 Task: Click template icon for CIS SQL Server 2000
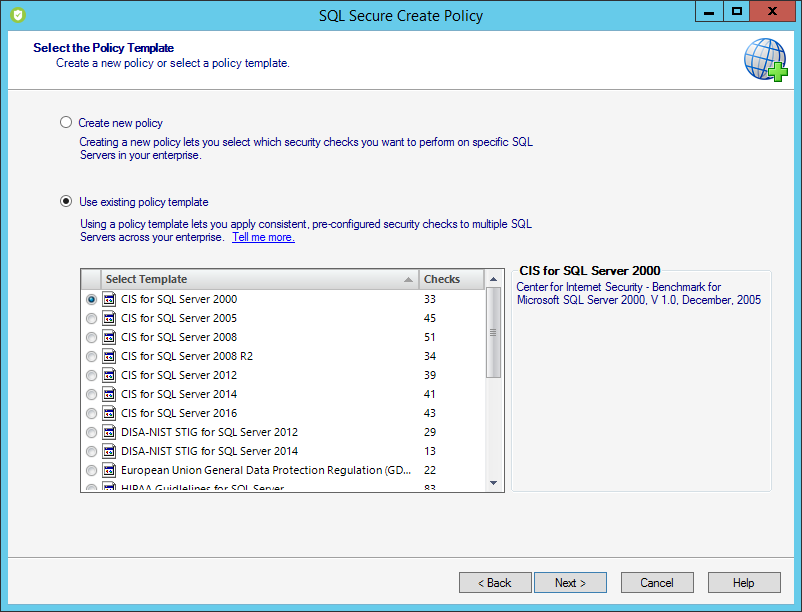pos(109,299)
